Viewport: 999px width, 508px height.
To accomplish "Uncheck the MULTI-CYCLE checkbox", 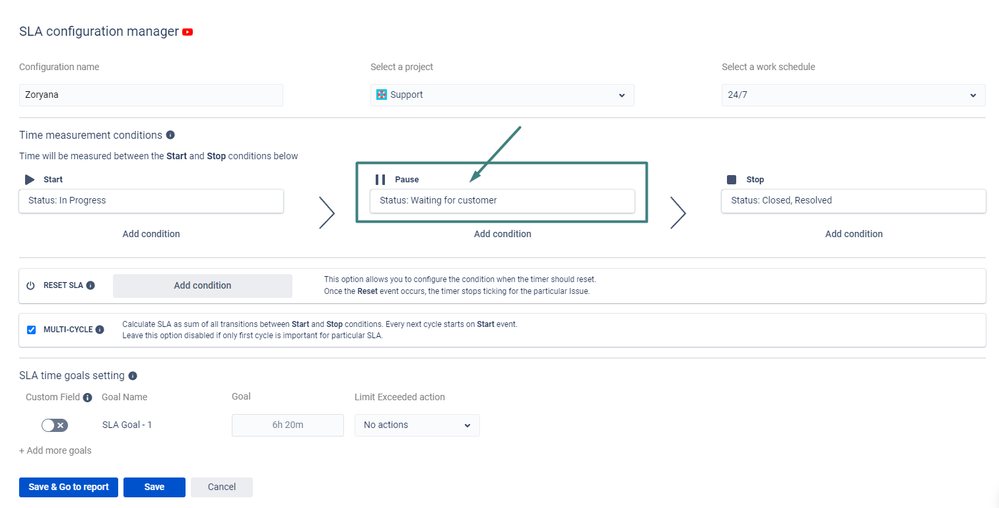I will click(31, 330).
